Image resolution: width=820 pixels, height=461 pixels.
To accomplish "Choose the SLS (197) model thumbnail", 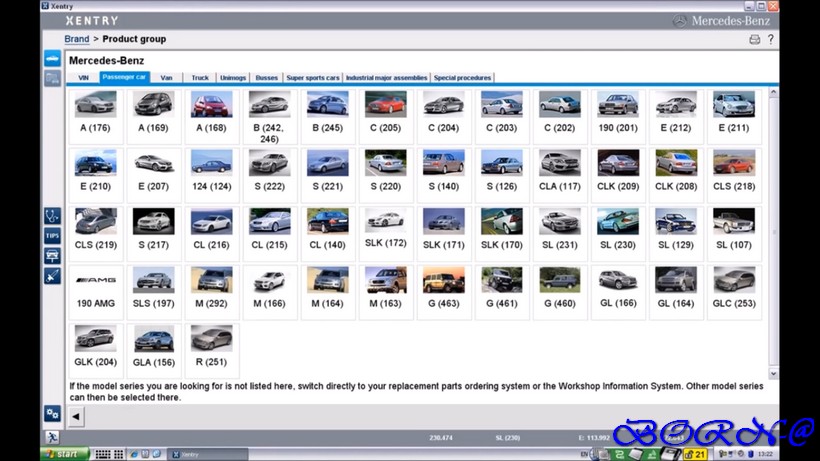I will [153, 290].
